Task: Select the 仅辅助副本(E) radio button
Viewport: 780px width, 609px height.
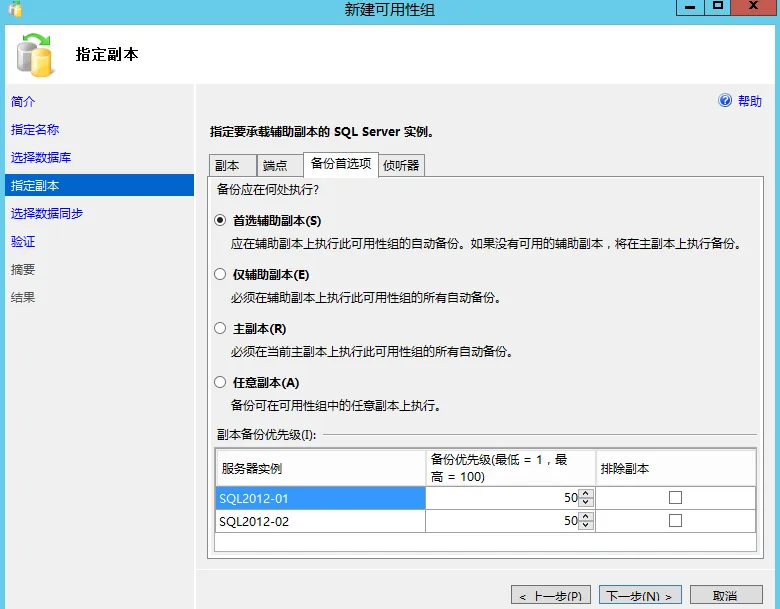Action: pyautogui.click(x=220, y=274)
